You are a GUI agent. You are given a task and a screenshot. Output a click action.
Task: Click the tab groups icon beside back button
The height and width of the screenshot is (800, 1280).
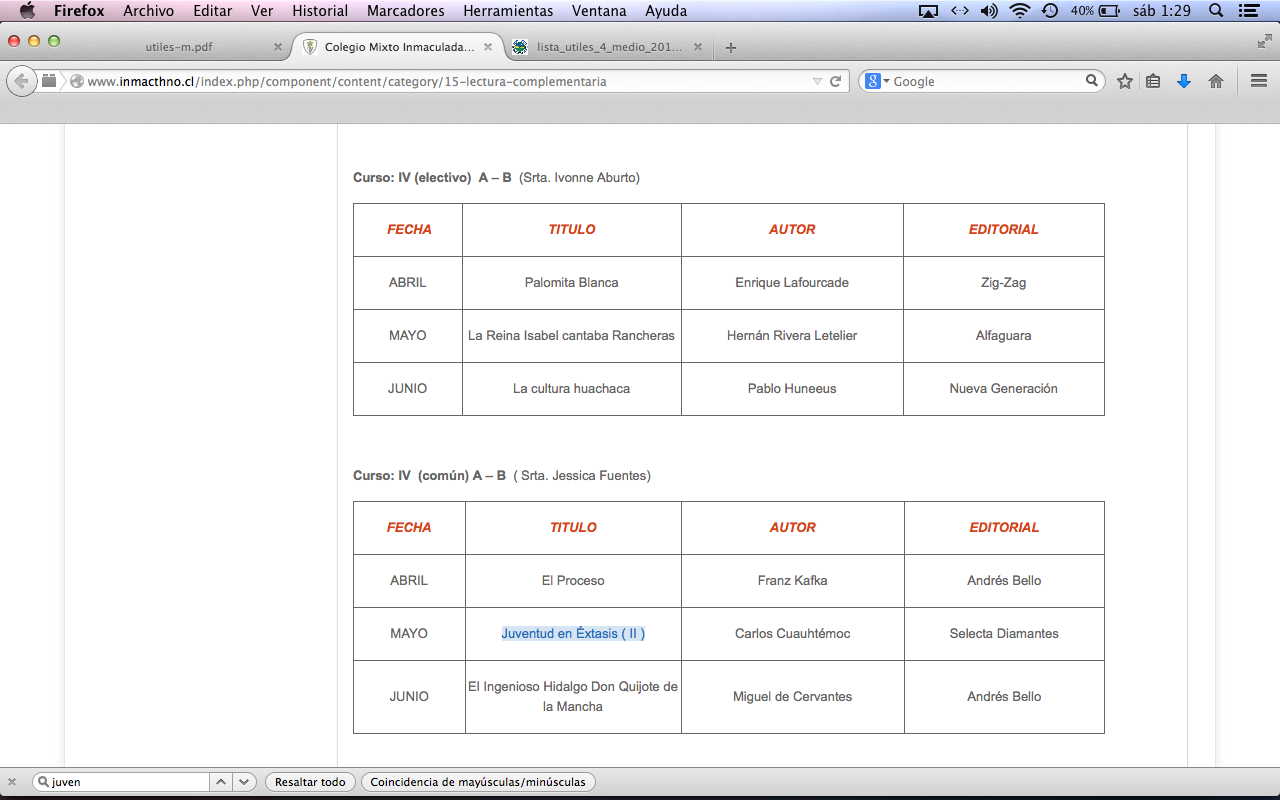click(x=49, y=81)
